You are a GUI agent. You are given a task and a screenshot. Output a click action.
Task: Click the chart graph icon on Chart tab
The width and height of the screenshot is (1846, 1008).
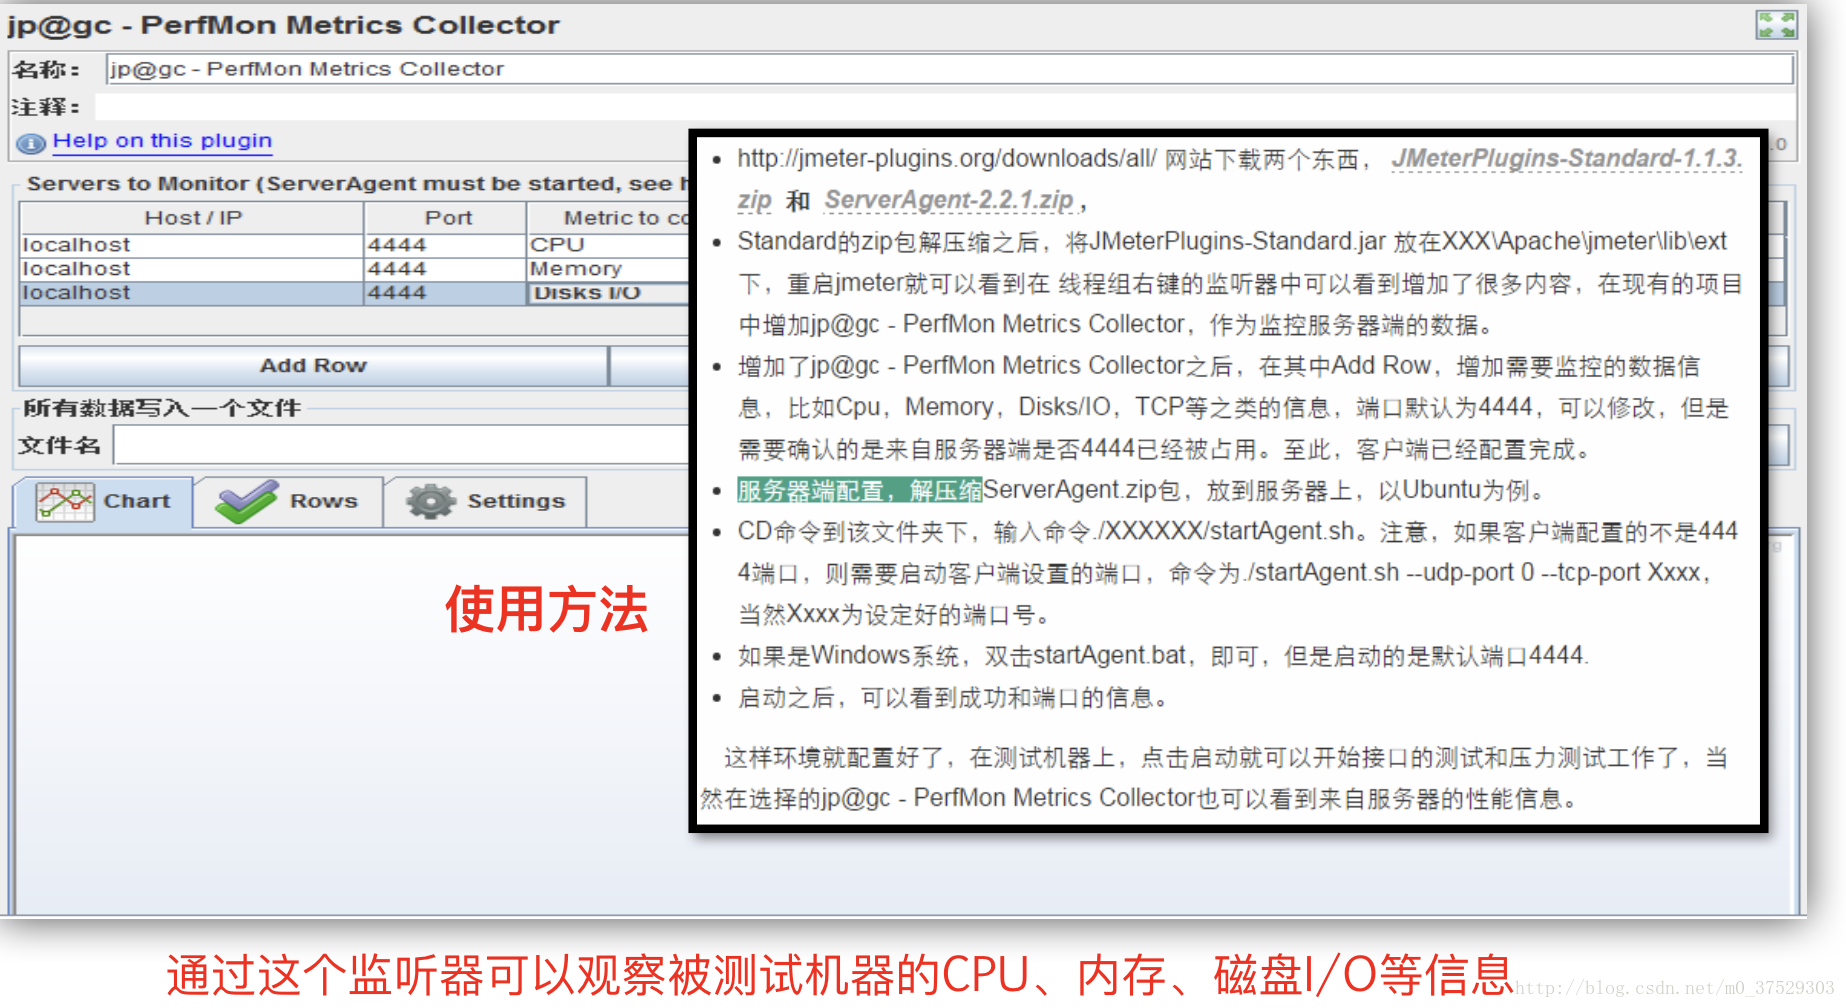tap(65, 501)
